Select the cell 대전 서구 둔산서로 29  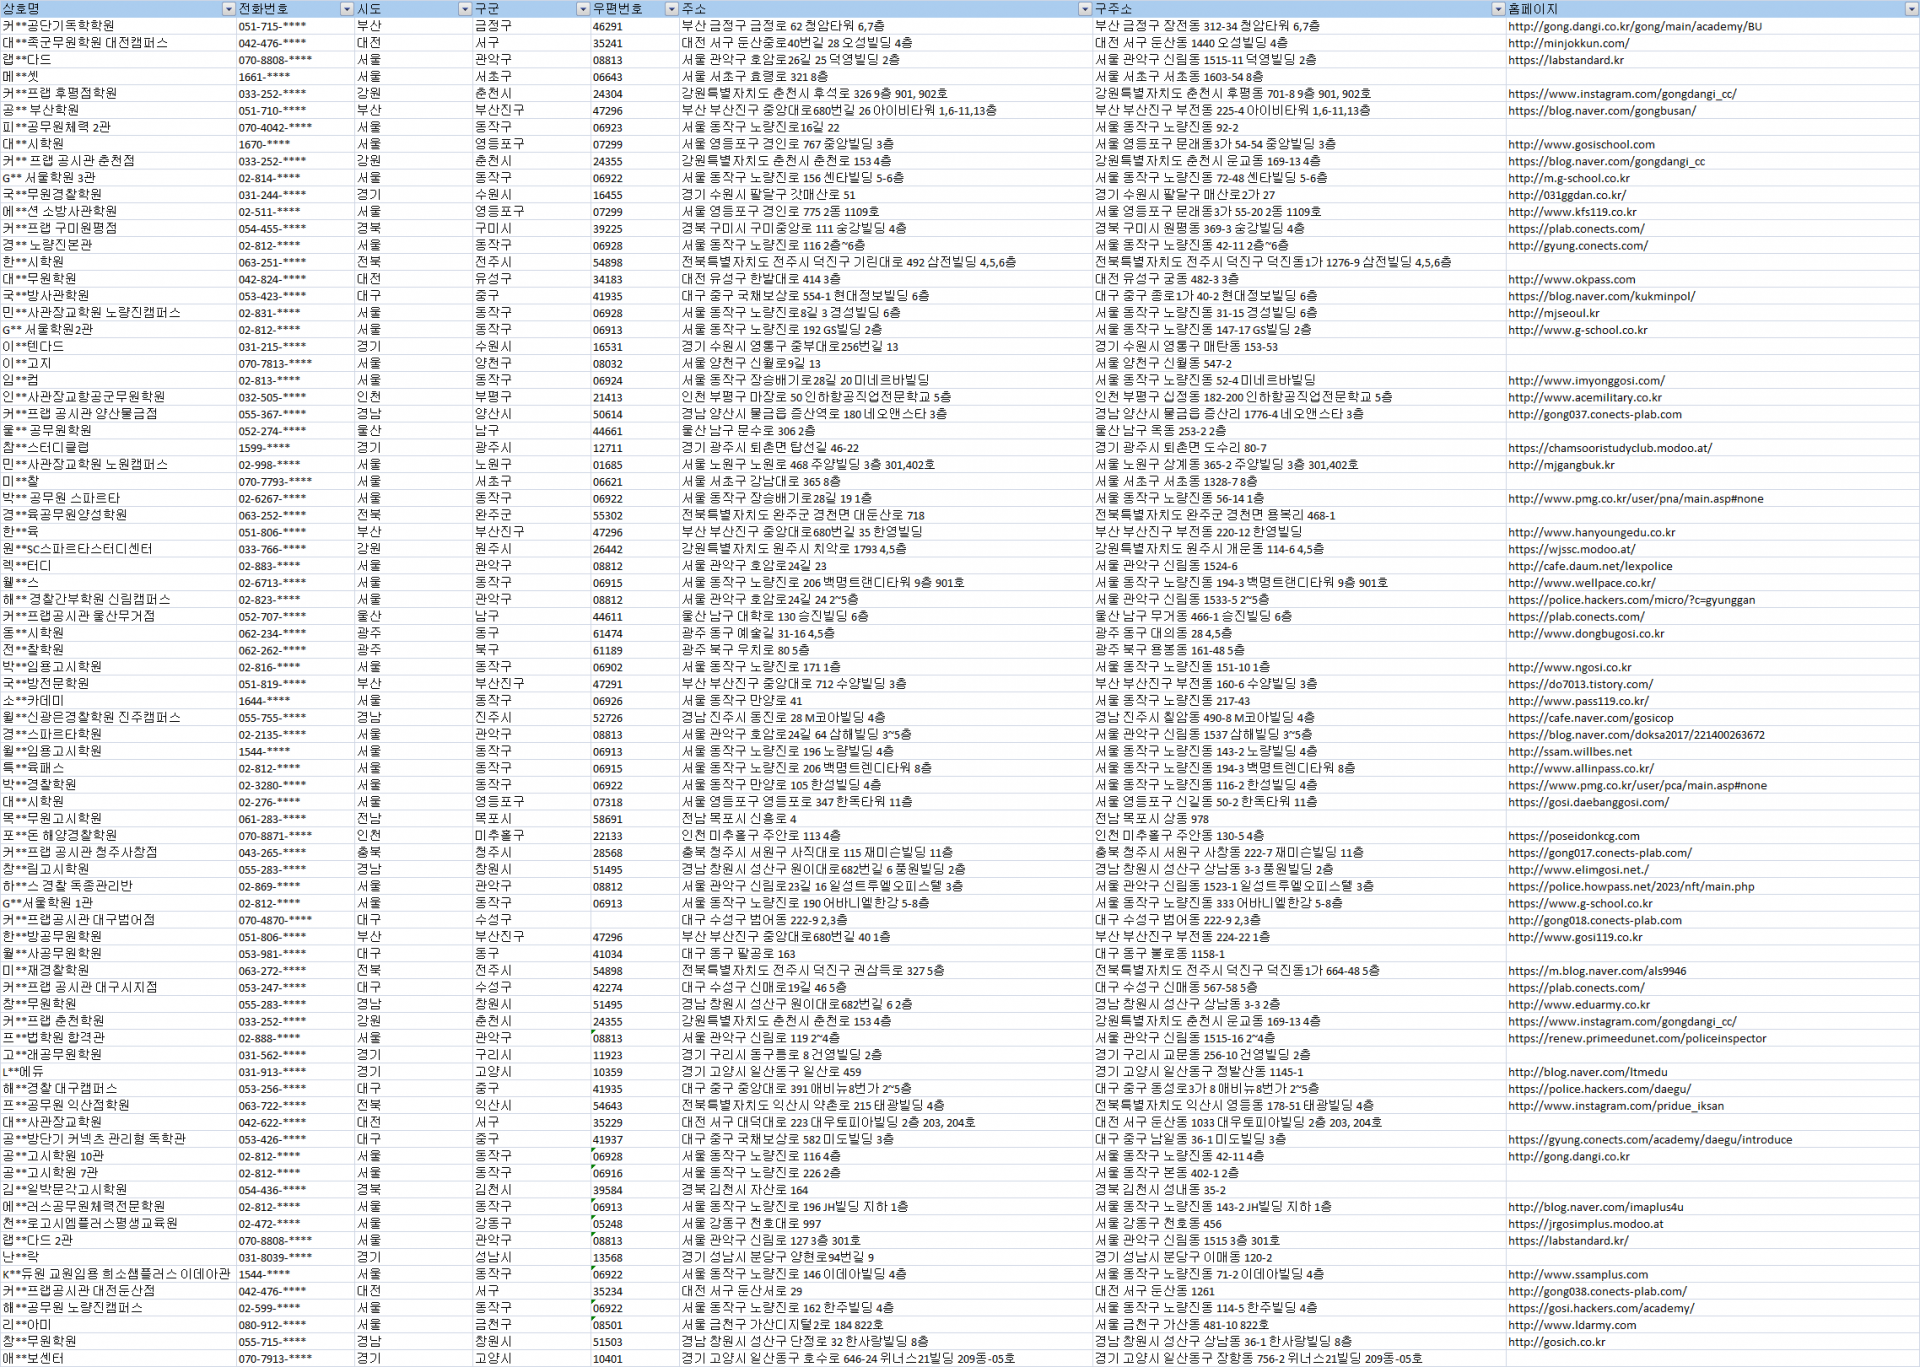coord(742,1291)
